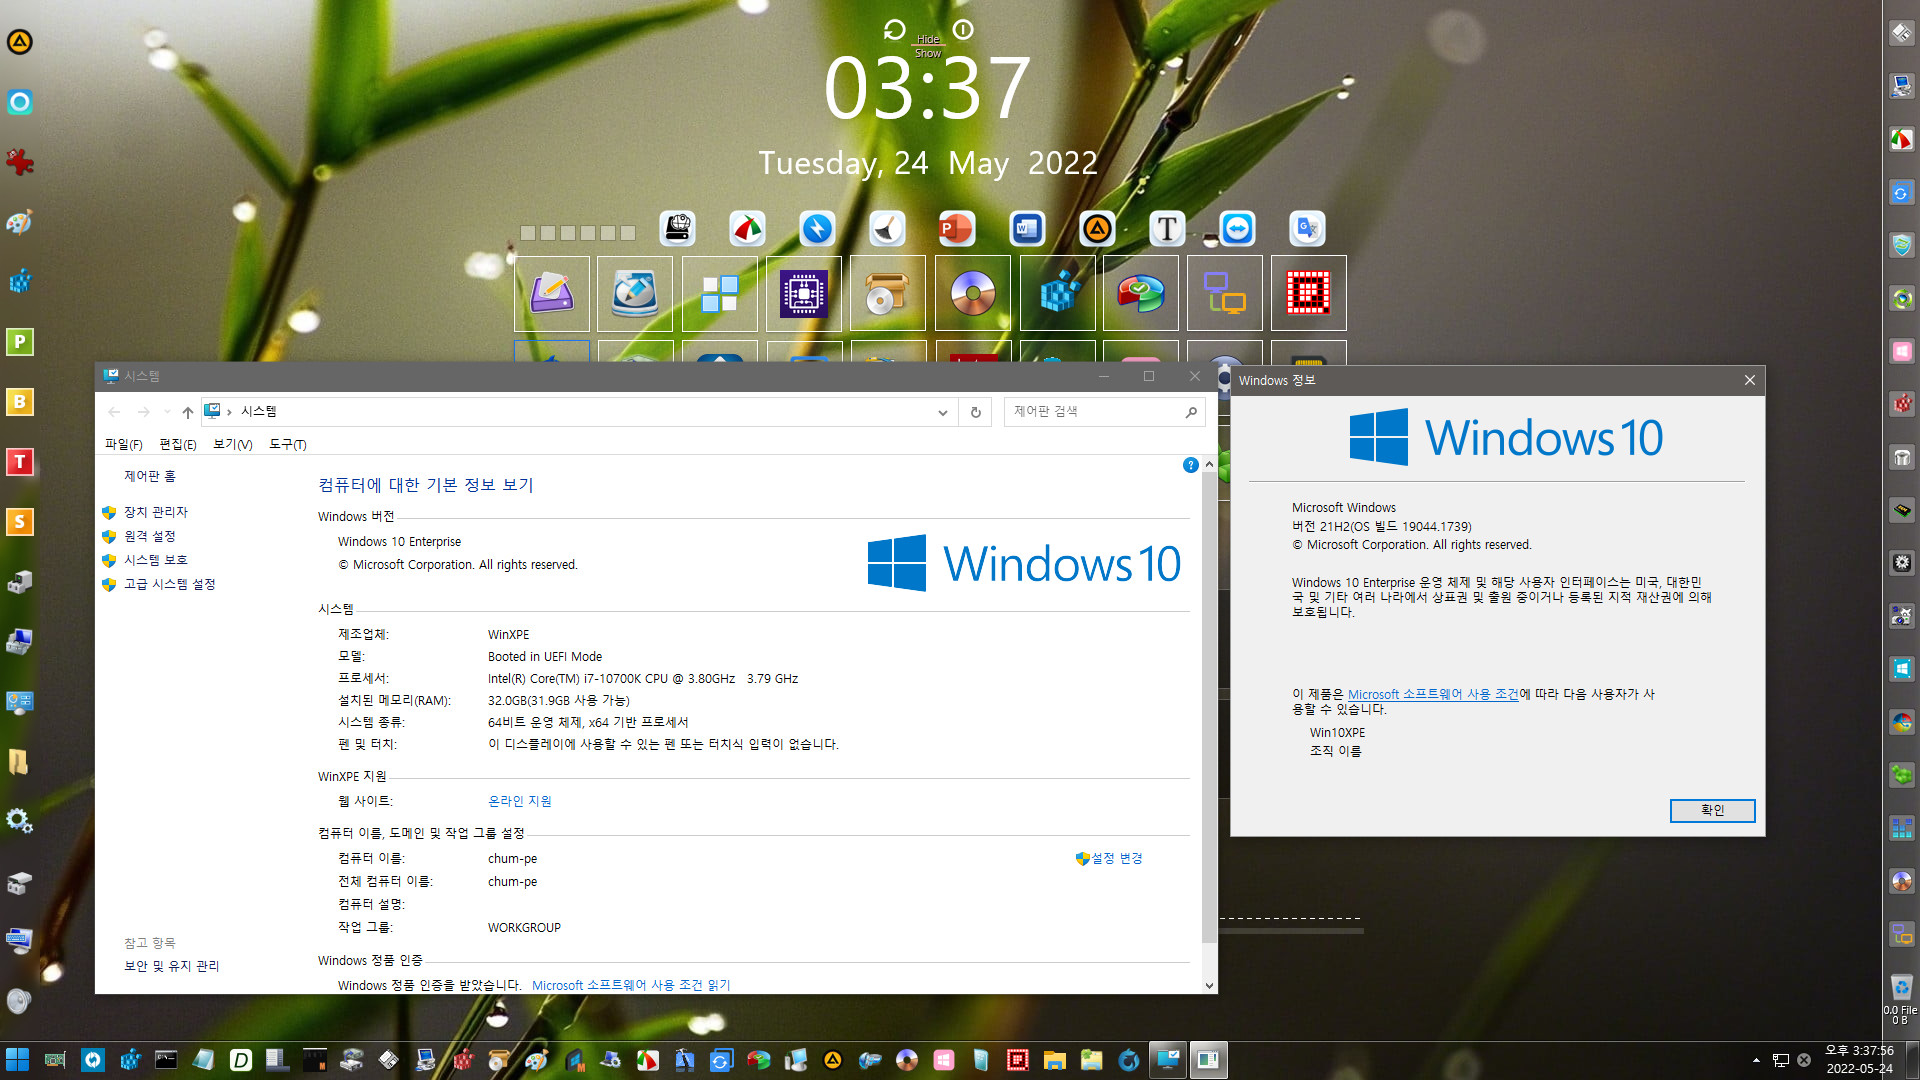The image size is (1920, 1080).
Task: Open the installer box with disc tile
Action: (888, 293)
